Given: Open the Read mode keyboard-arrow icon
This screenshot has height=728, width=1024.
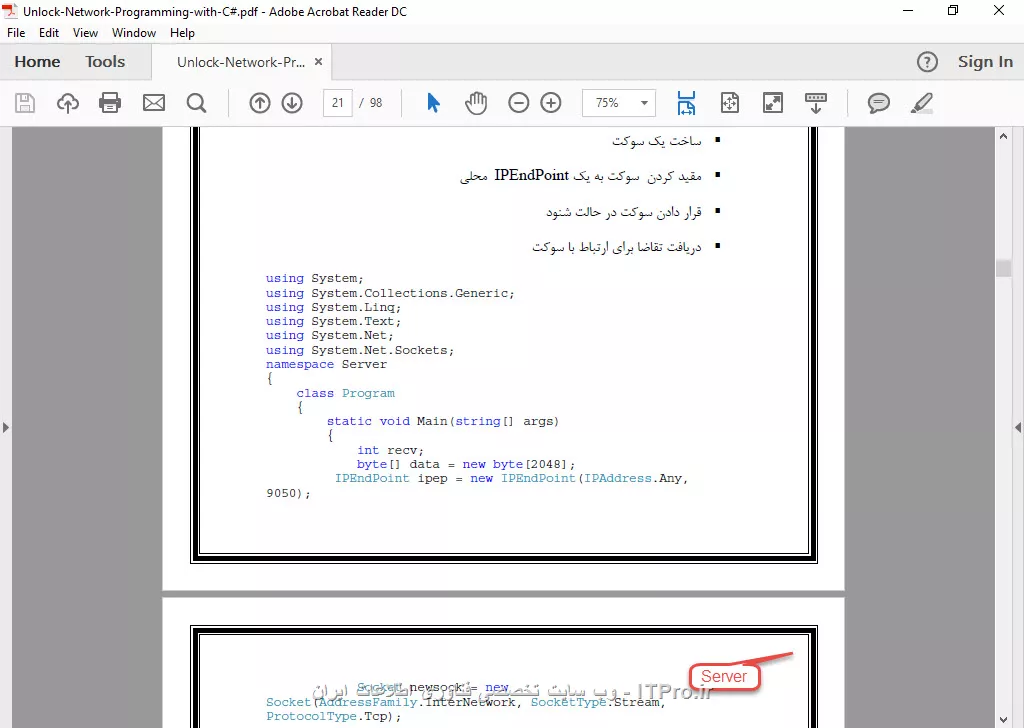Looking at the screenshot, I should click(x=816, y=103).
